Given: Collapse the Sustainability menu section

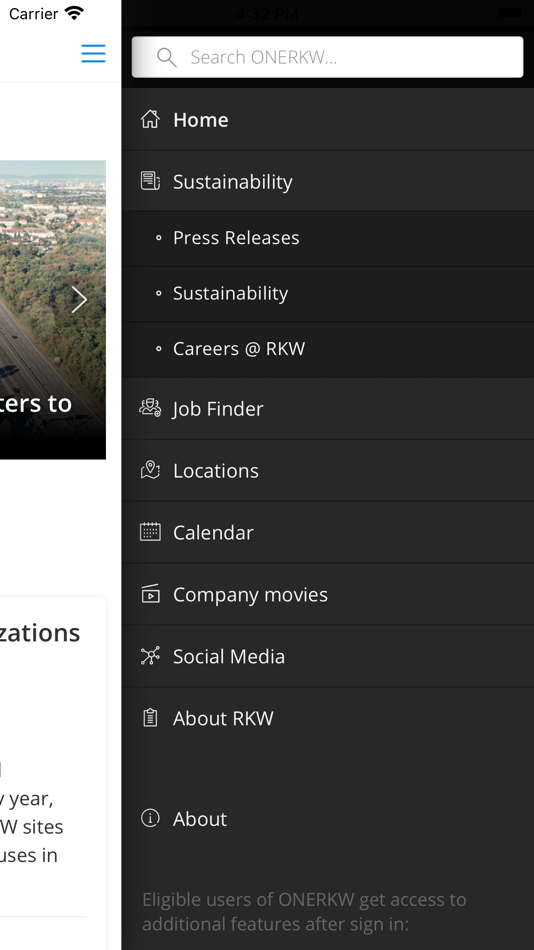Looking at the screenshot, I should tap(328, 181).
